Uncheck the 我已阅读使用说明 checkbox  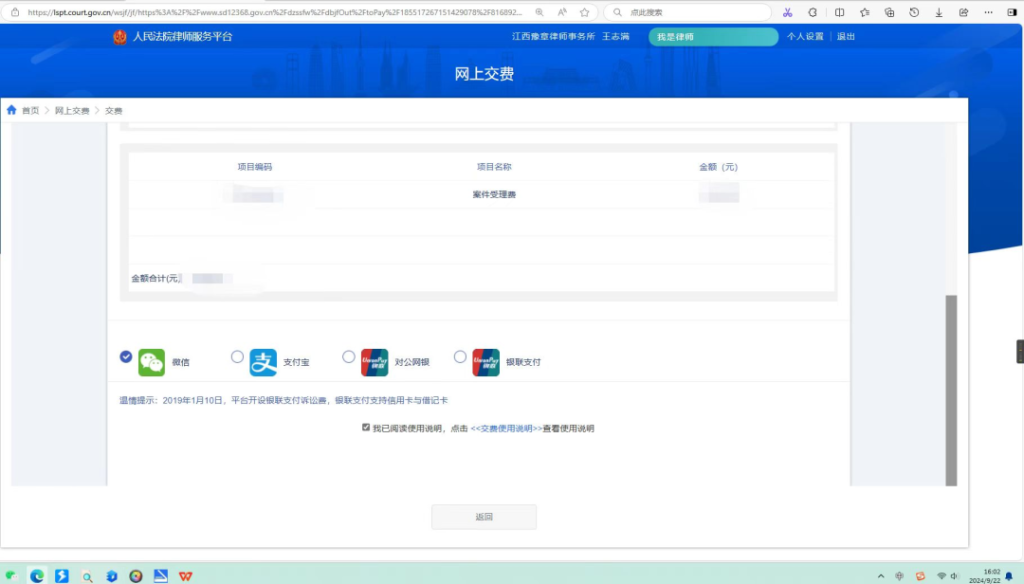tap(368, 426)
